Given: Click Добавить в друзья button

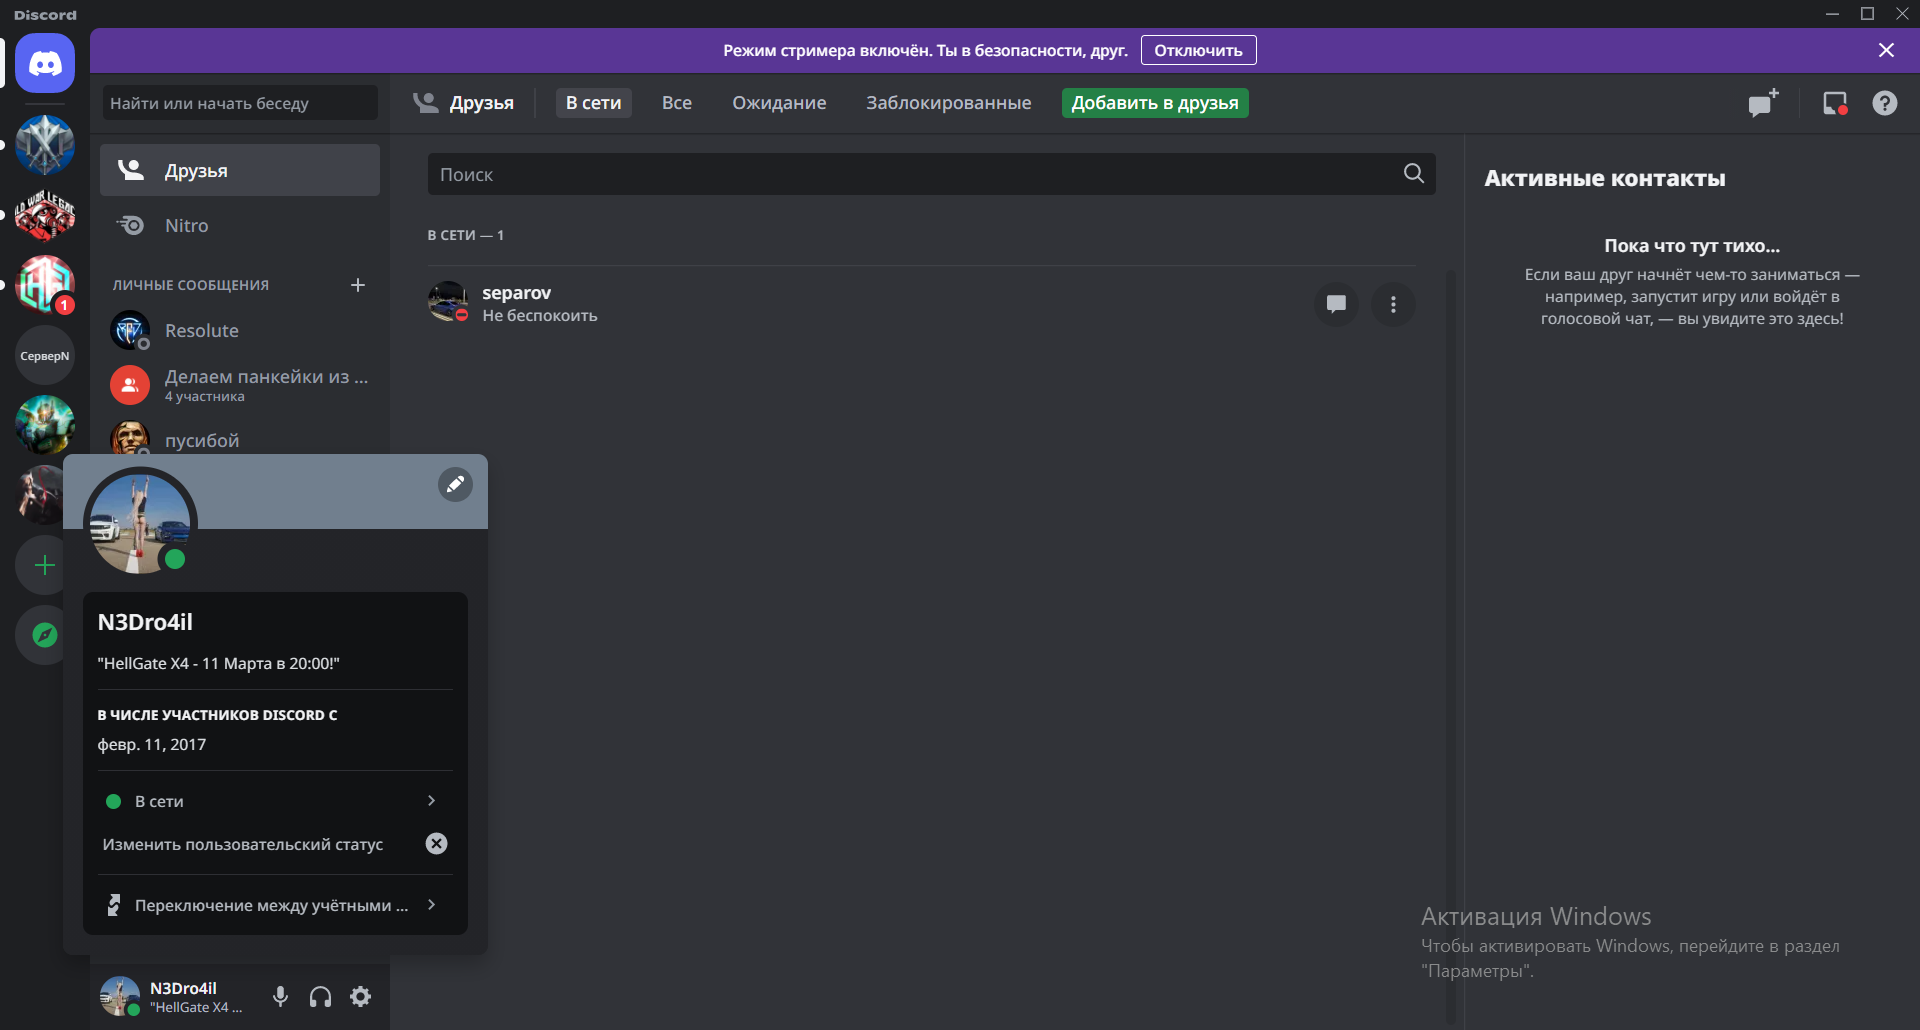Looking at the screenshot, I should pos(1155,103).
